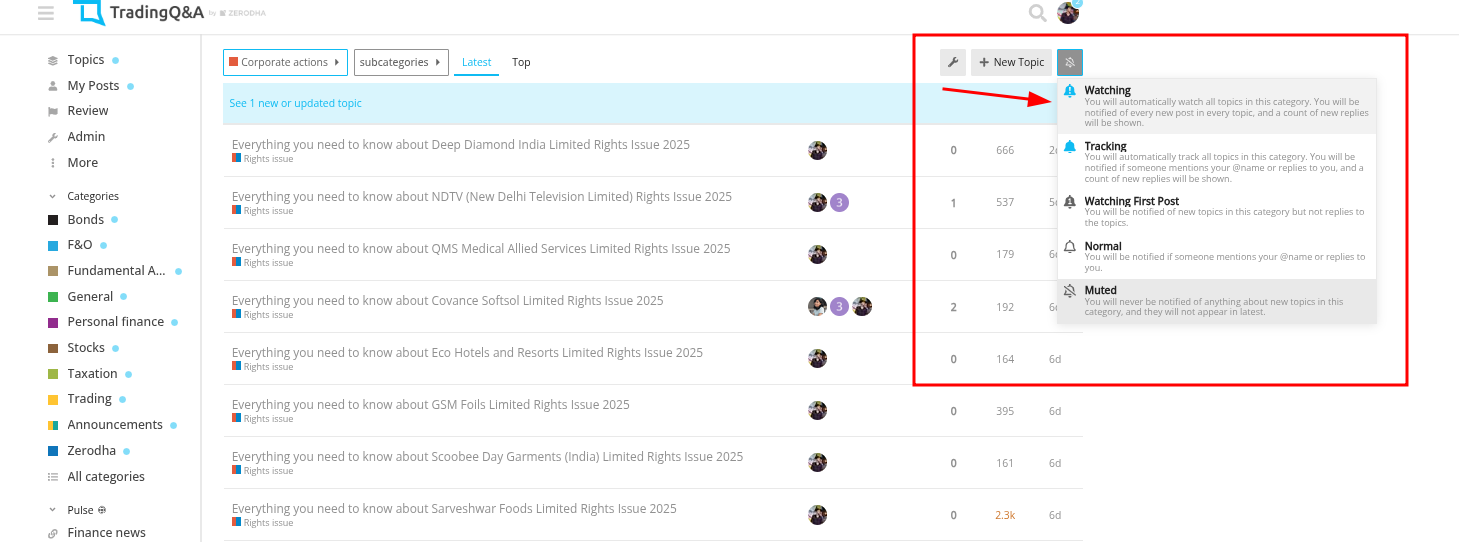
Task: Click the New Topic button
Action: tap(1011, 62)
